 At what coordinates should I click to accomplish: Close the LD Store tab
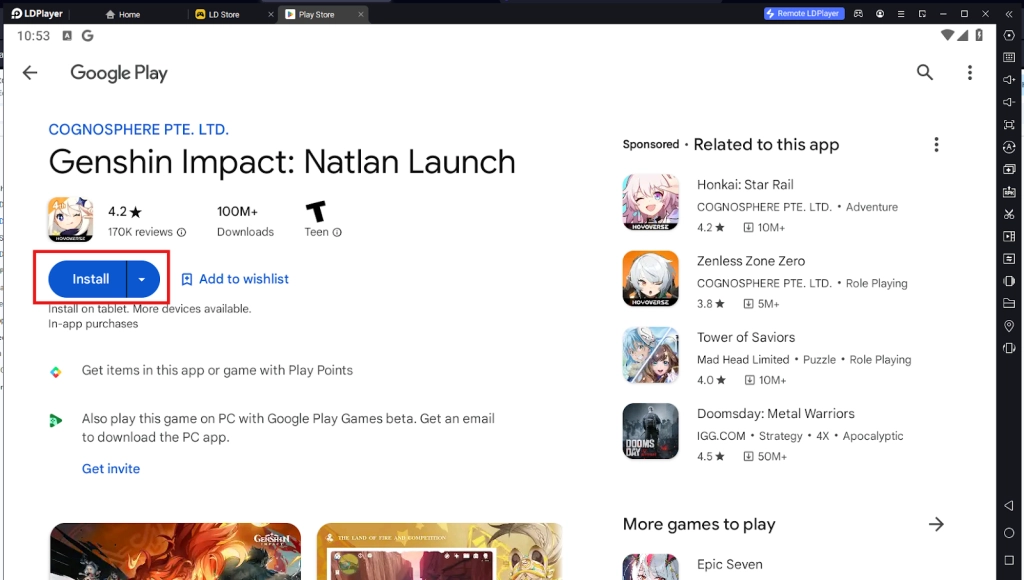point(270,14)
